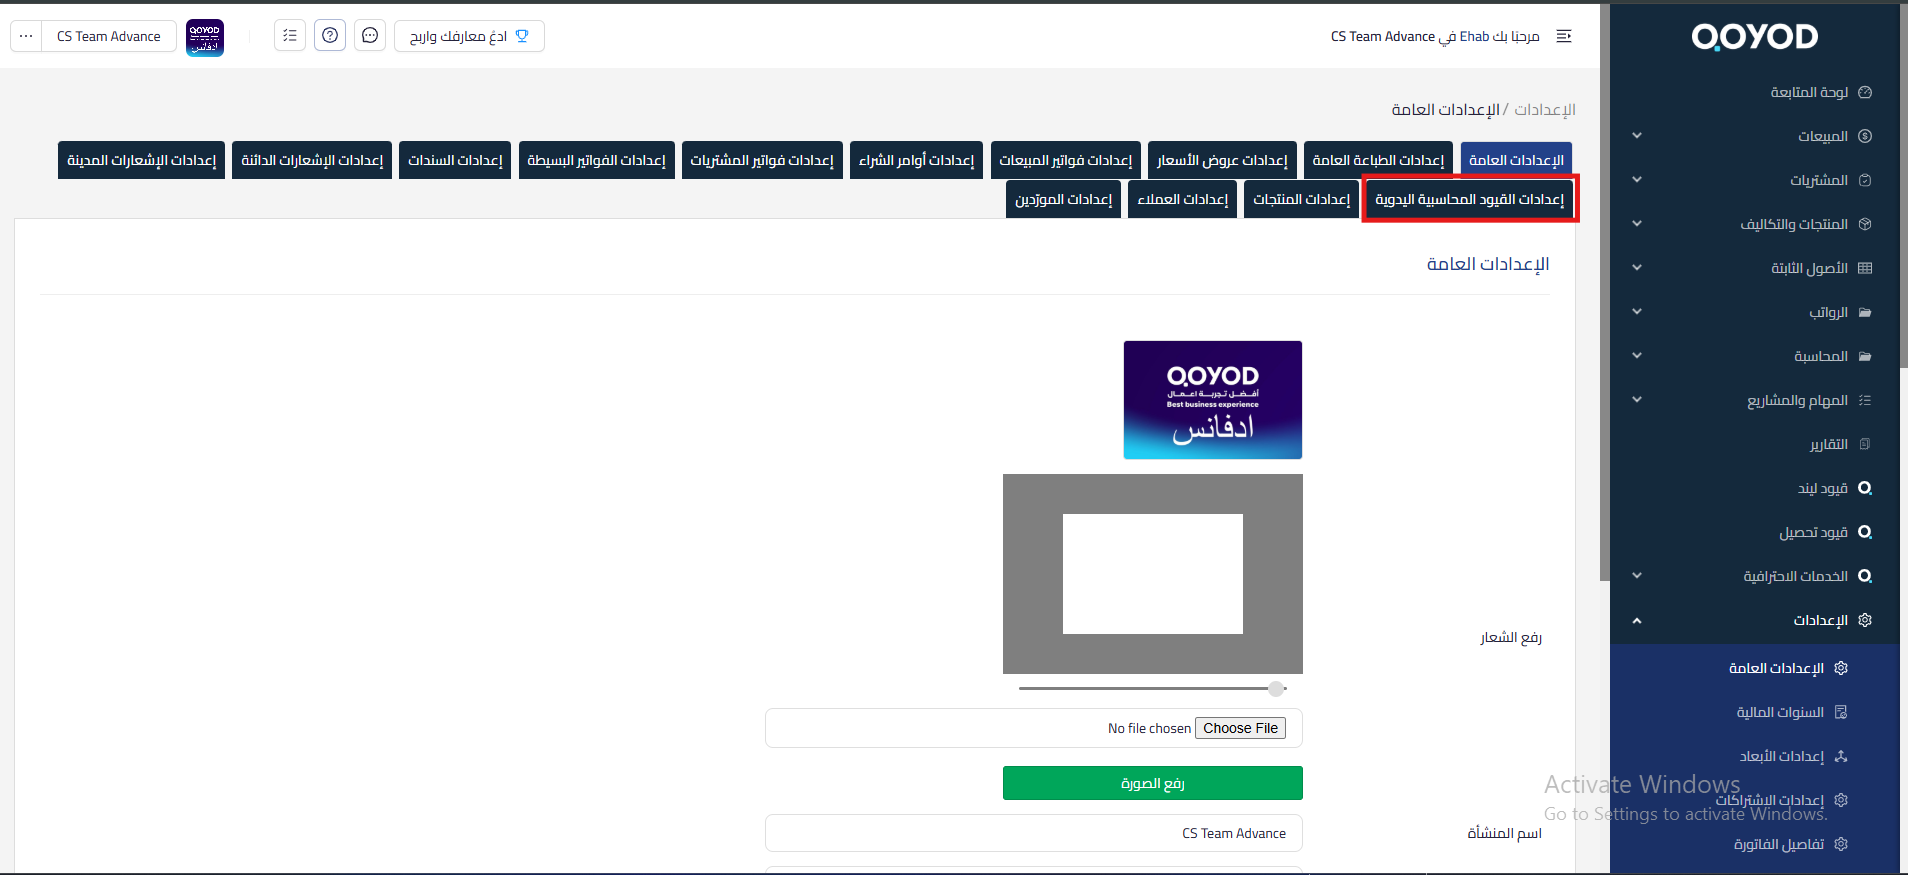The image size is (1908, 875).
Task: Click إعدادات الإشتراكات gear icon
Action: [1841, 800]
